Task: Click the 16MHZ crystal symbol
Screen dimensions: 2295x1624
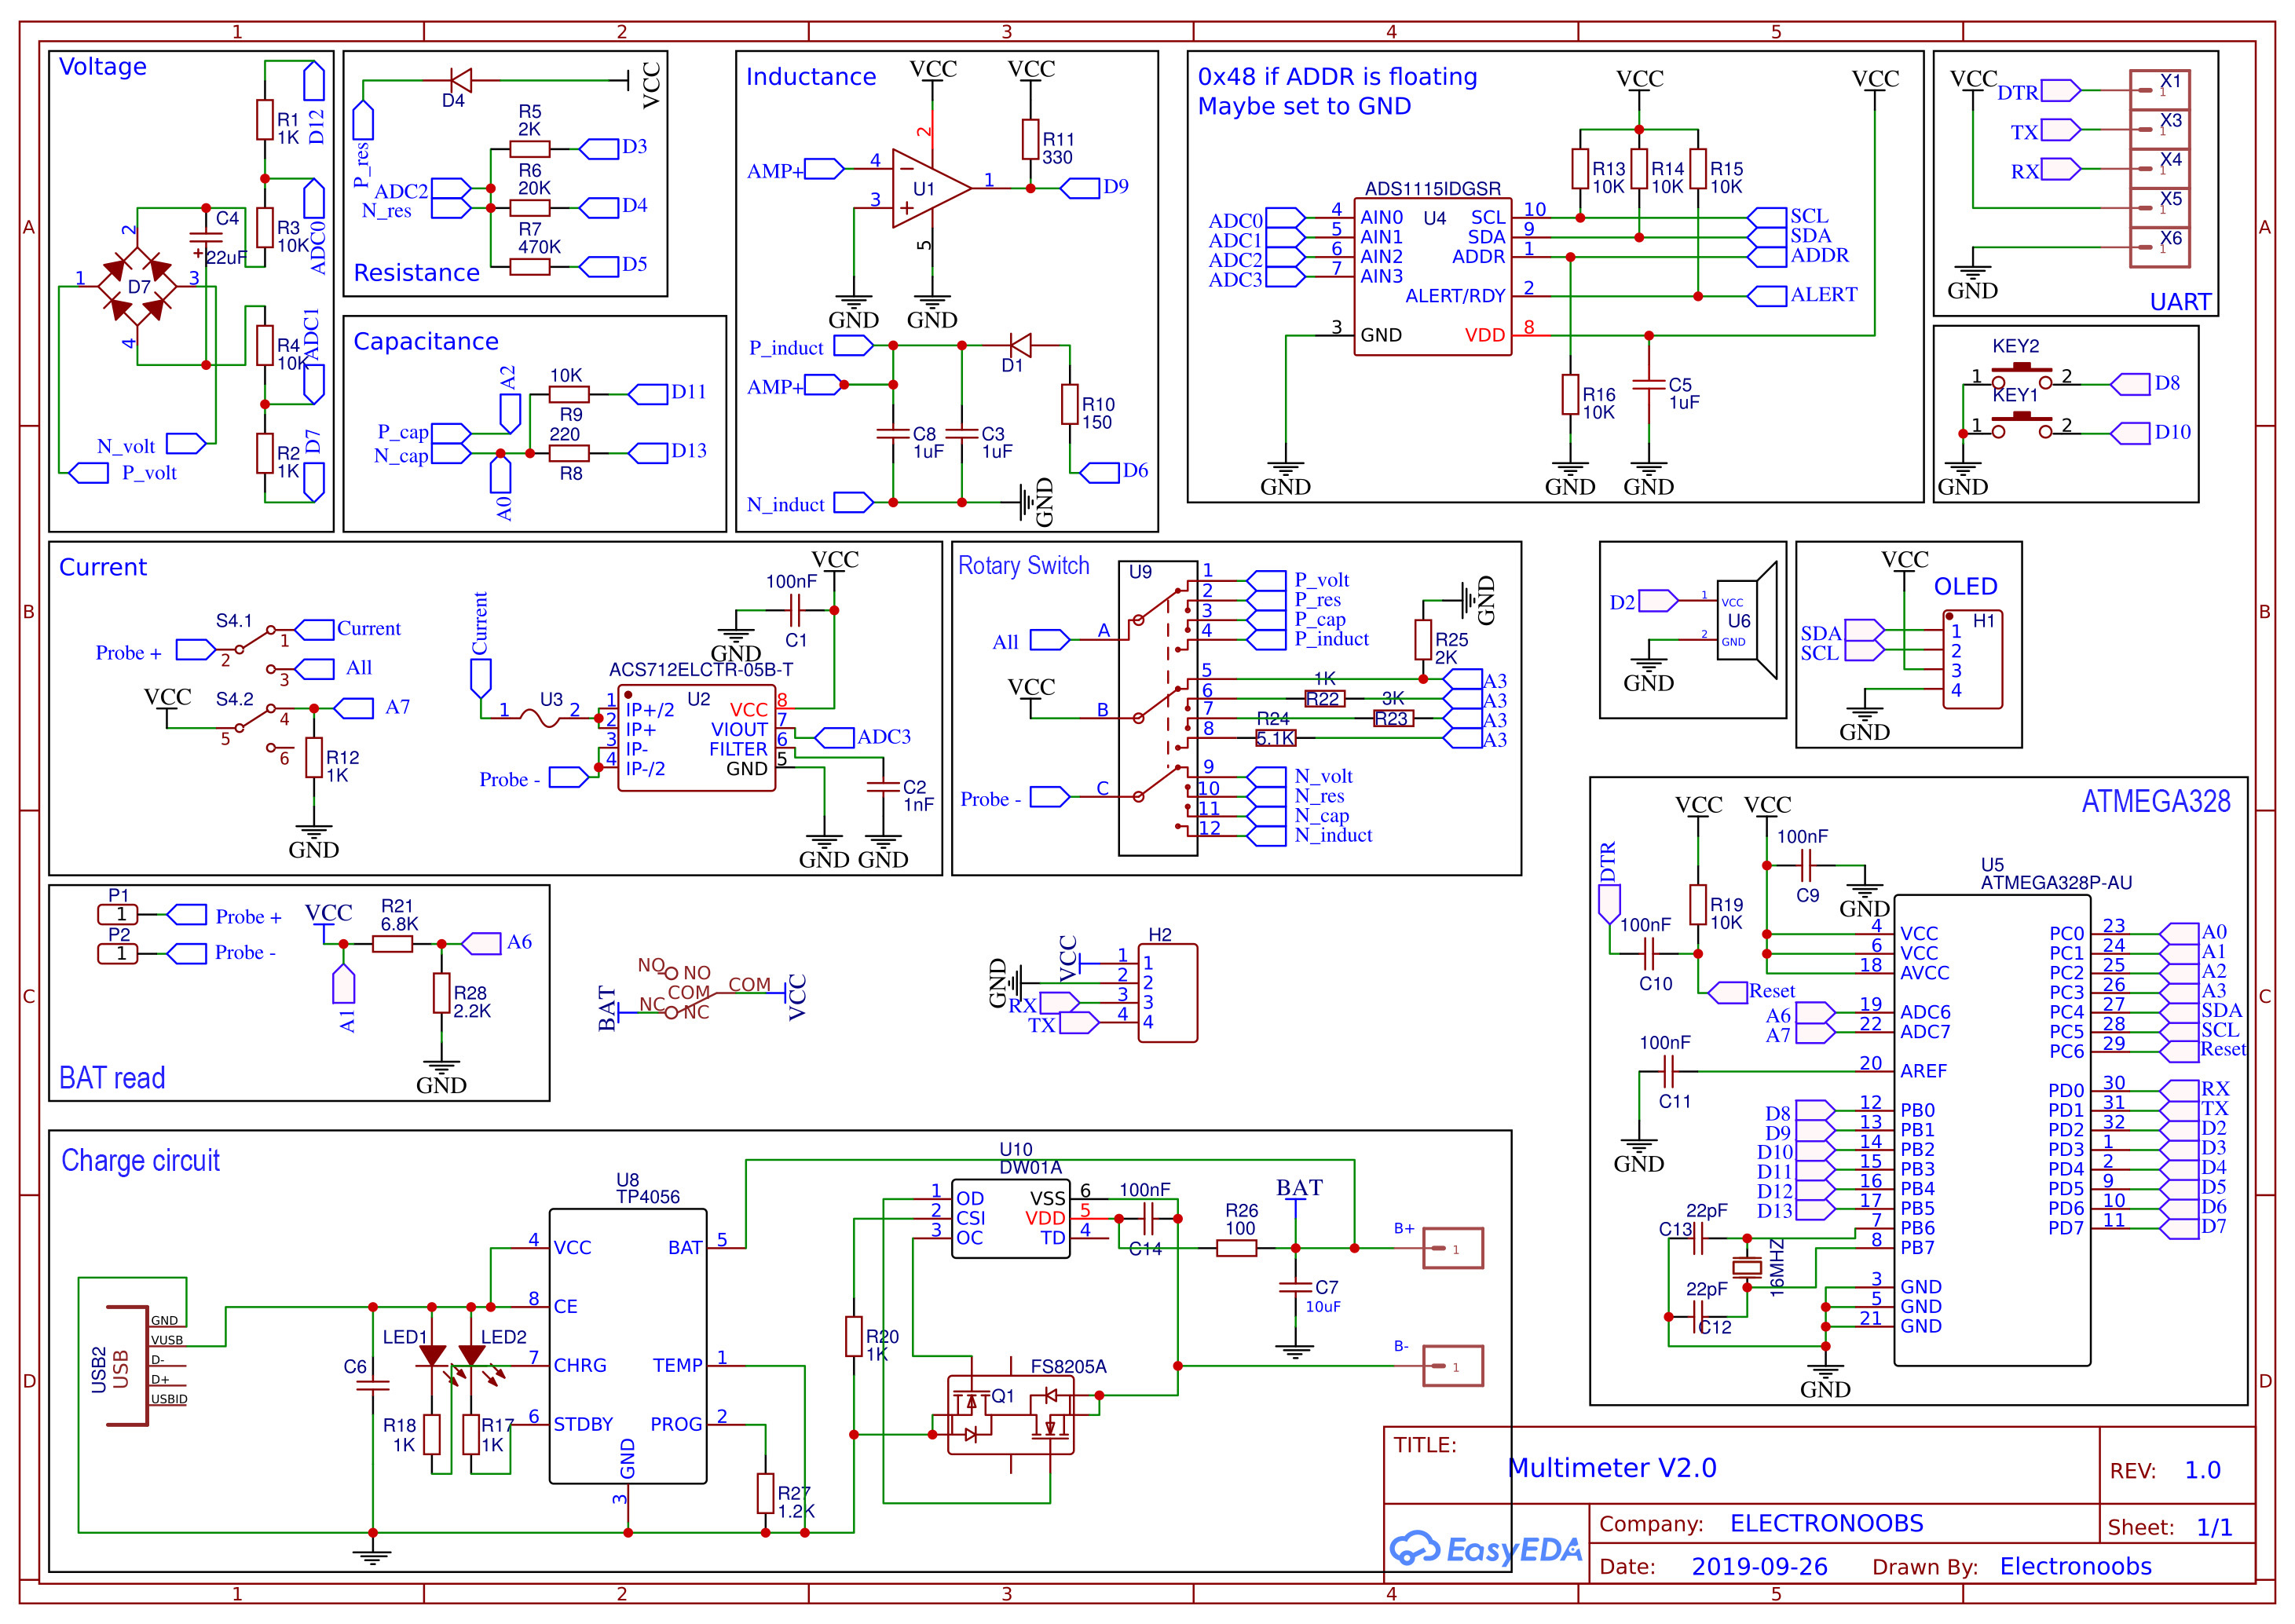Action: coord(1746,1268)
